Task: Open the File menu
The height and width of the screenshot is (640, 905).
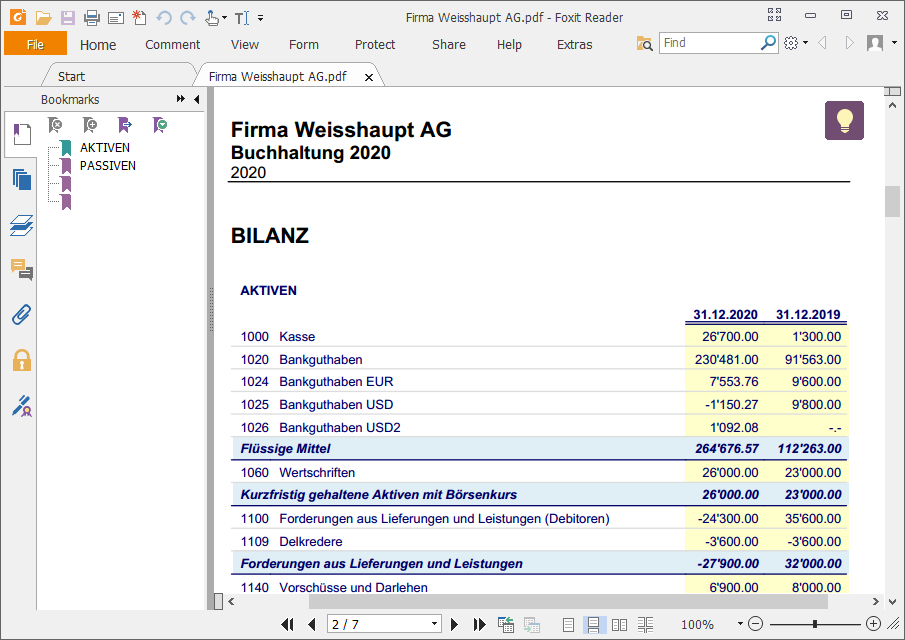Action: pyautogui.click(x=35, y=44)
